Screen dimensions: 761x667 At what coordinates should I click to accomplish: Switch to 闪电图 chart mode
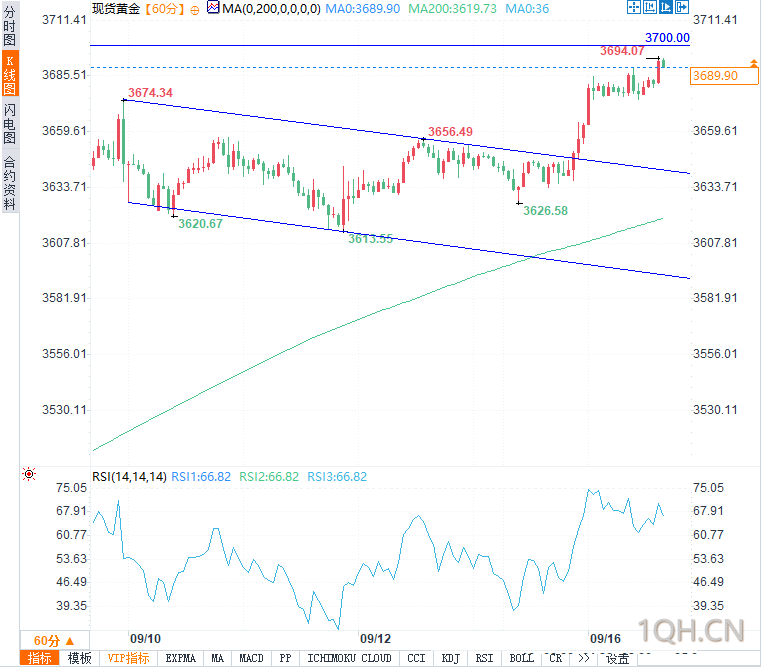[9, 124]
